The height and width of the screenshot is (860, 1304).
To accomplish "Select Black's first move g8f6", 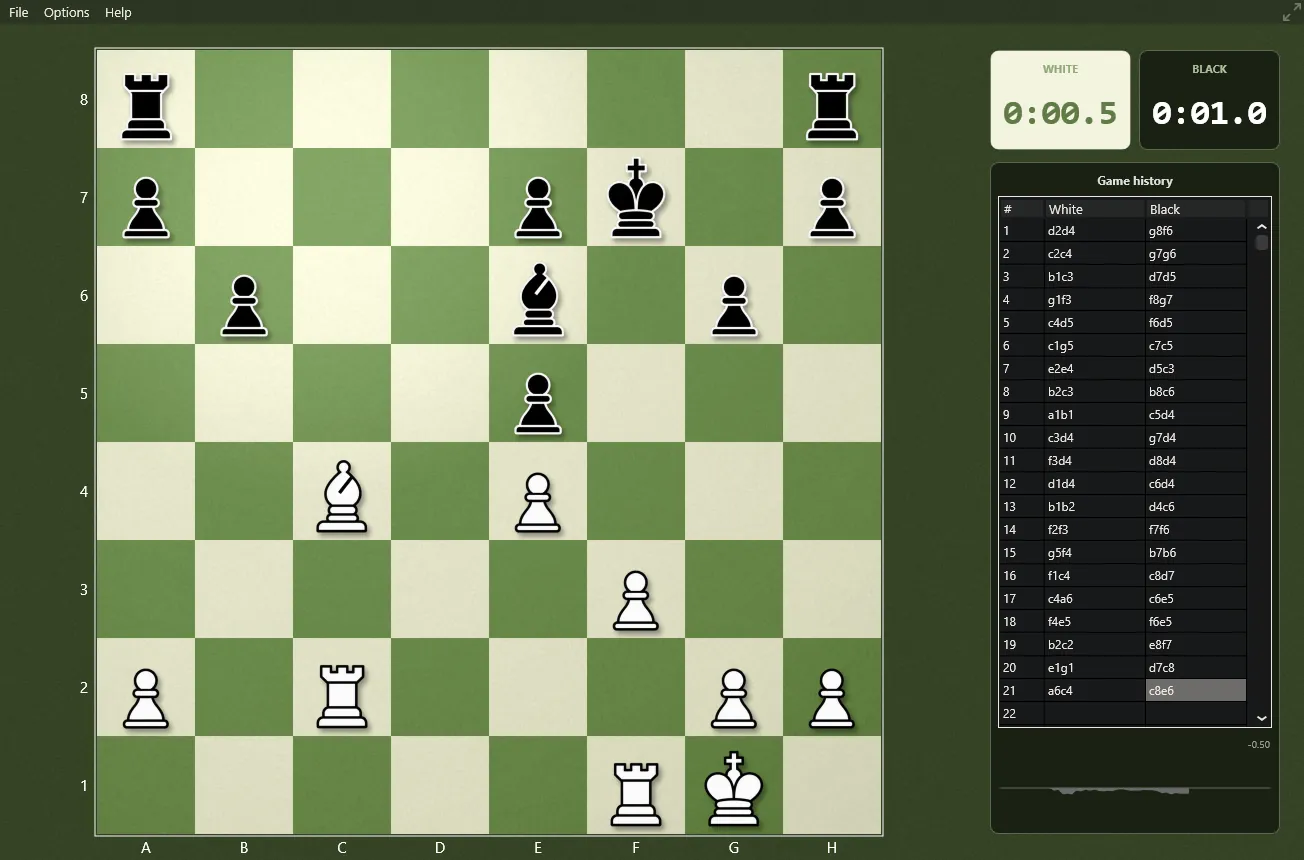I will [x=1195, y=230].
